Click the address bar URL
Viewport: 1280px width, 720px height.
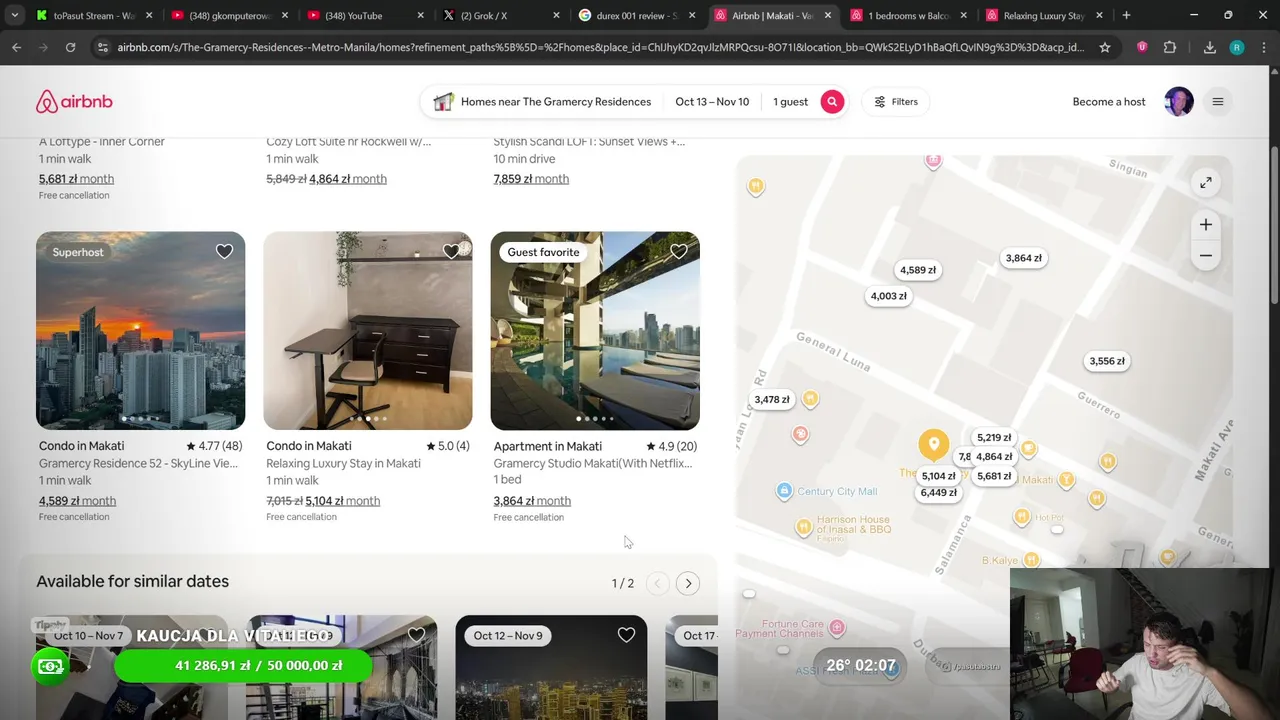pyautogui.click(x=600, y=47)
